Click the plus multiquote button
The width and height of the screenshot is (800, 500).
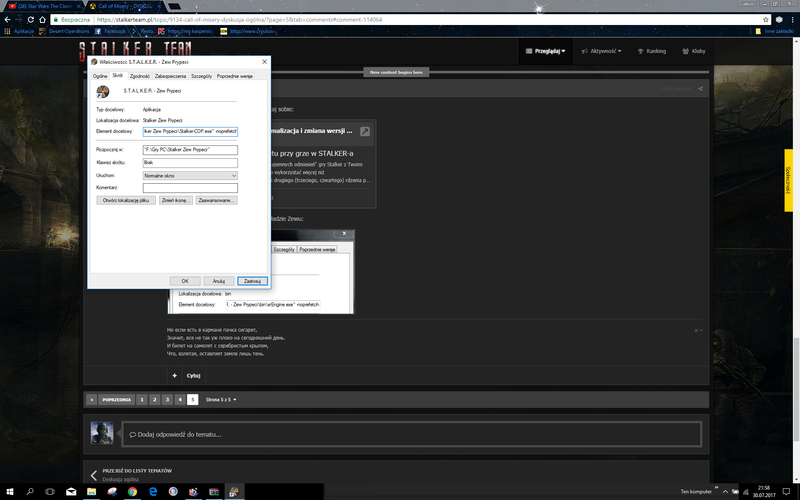(x=174, y=376)
